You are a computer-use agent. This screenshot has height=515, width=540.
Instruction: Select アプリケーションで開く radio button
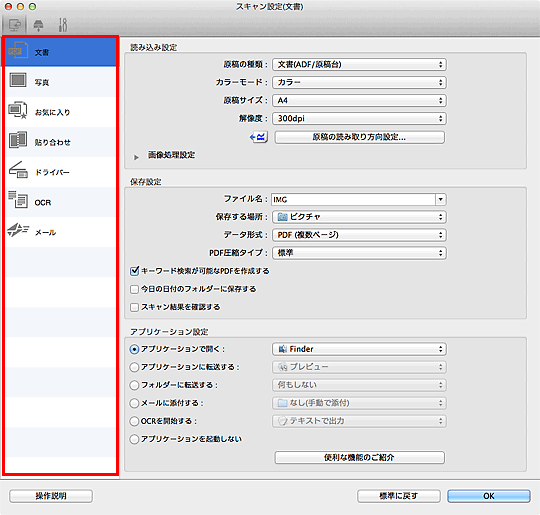tap(134, 349)
